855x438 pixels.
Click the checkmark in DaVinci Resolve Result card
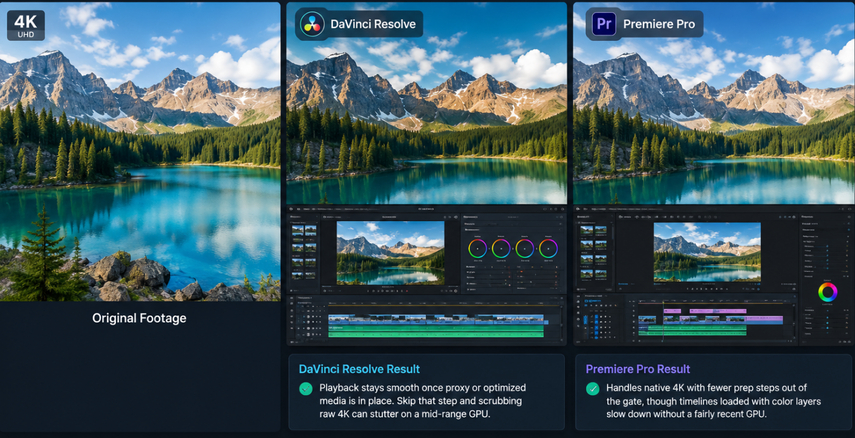click(x=306, y=389)
